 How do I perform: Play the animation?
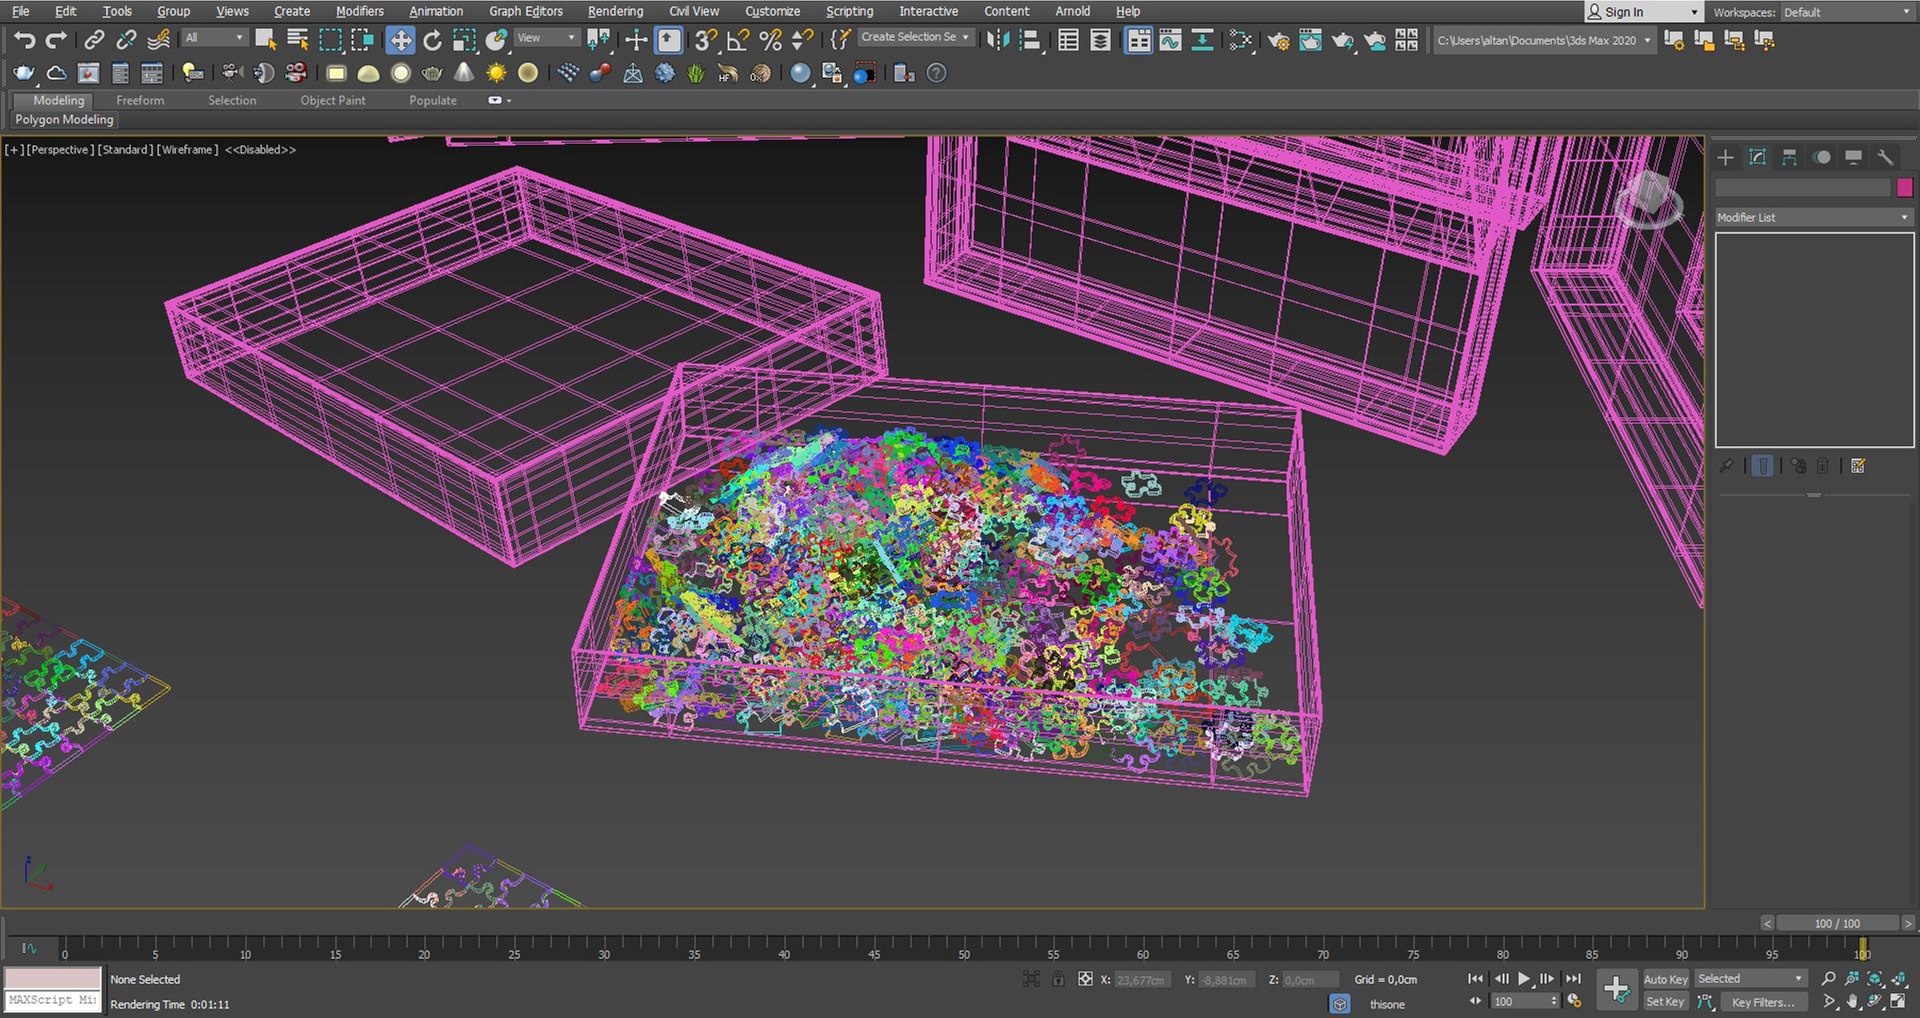coord(1524,979)
